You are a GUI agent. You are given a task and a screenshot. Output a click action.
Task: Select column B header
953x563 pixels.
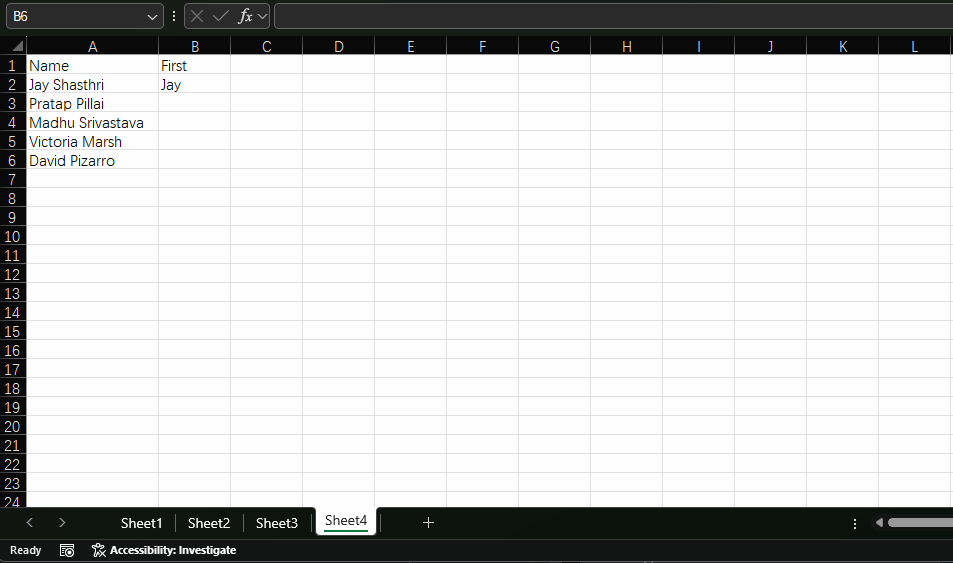[194, 47]
